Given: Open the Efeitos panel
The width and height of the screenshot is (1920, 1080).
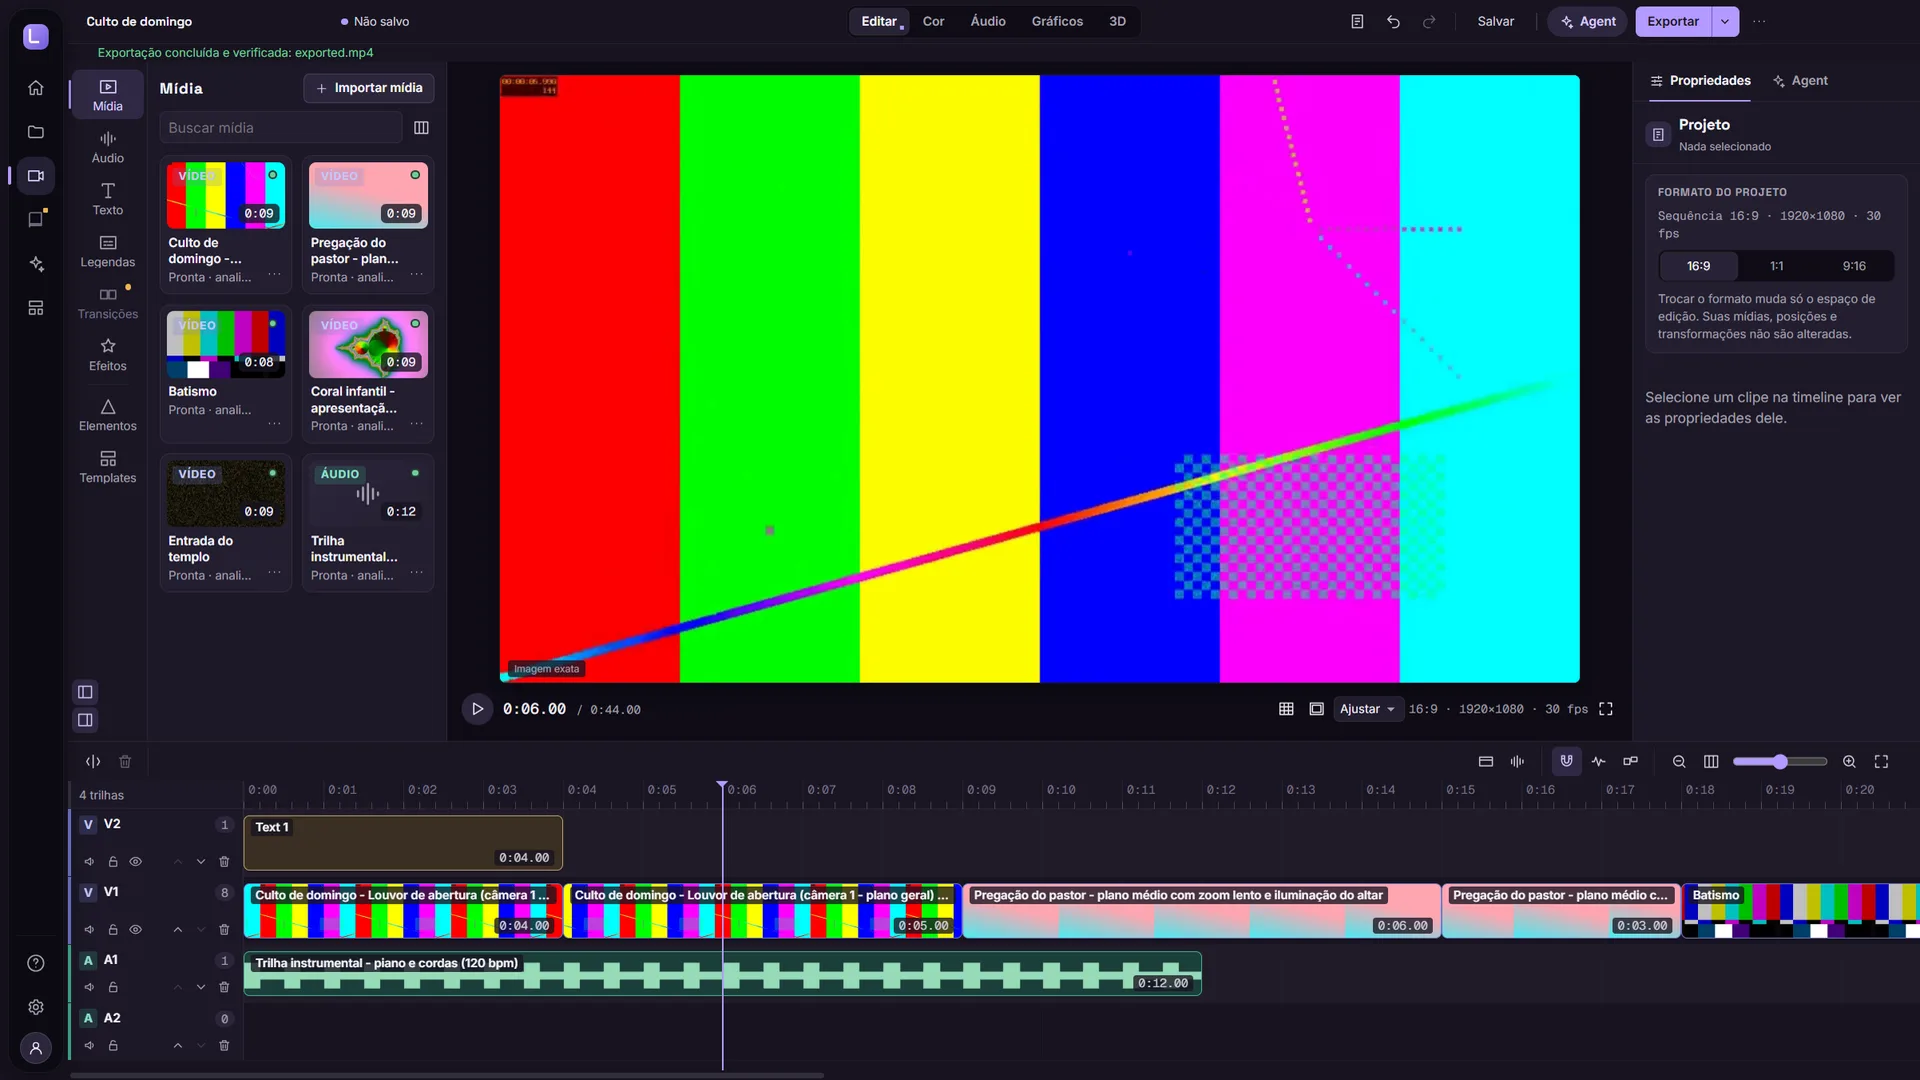Looking at the screenshot, I should [108, 355].
